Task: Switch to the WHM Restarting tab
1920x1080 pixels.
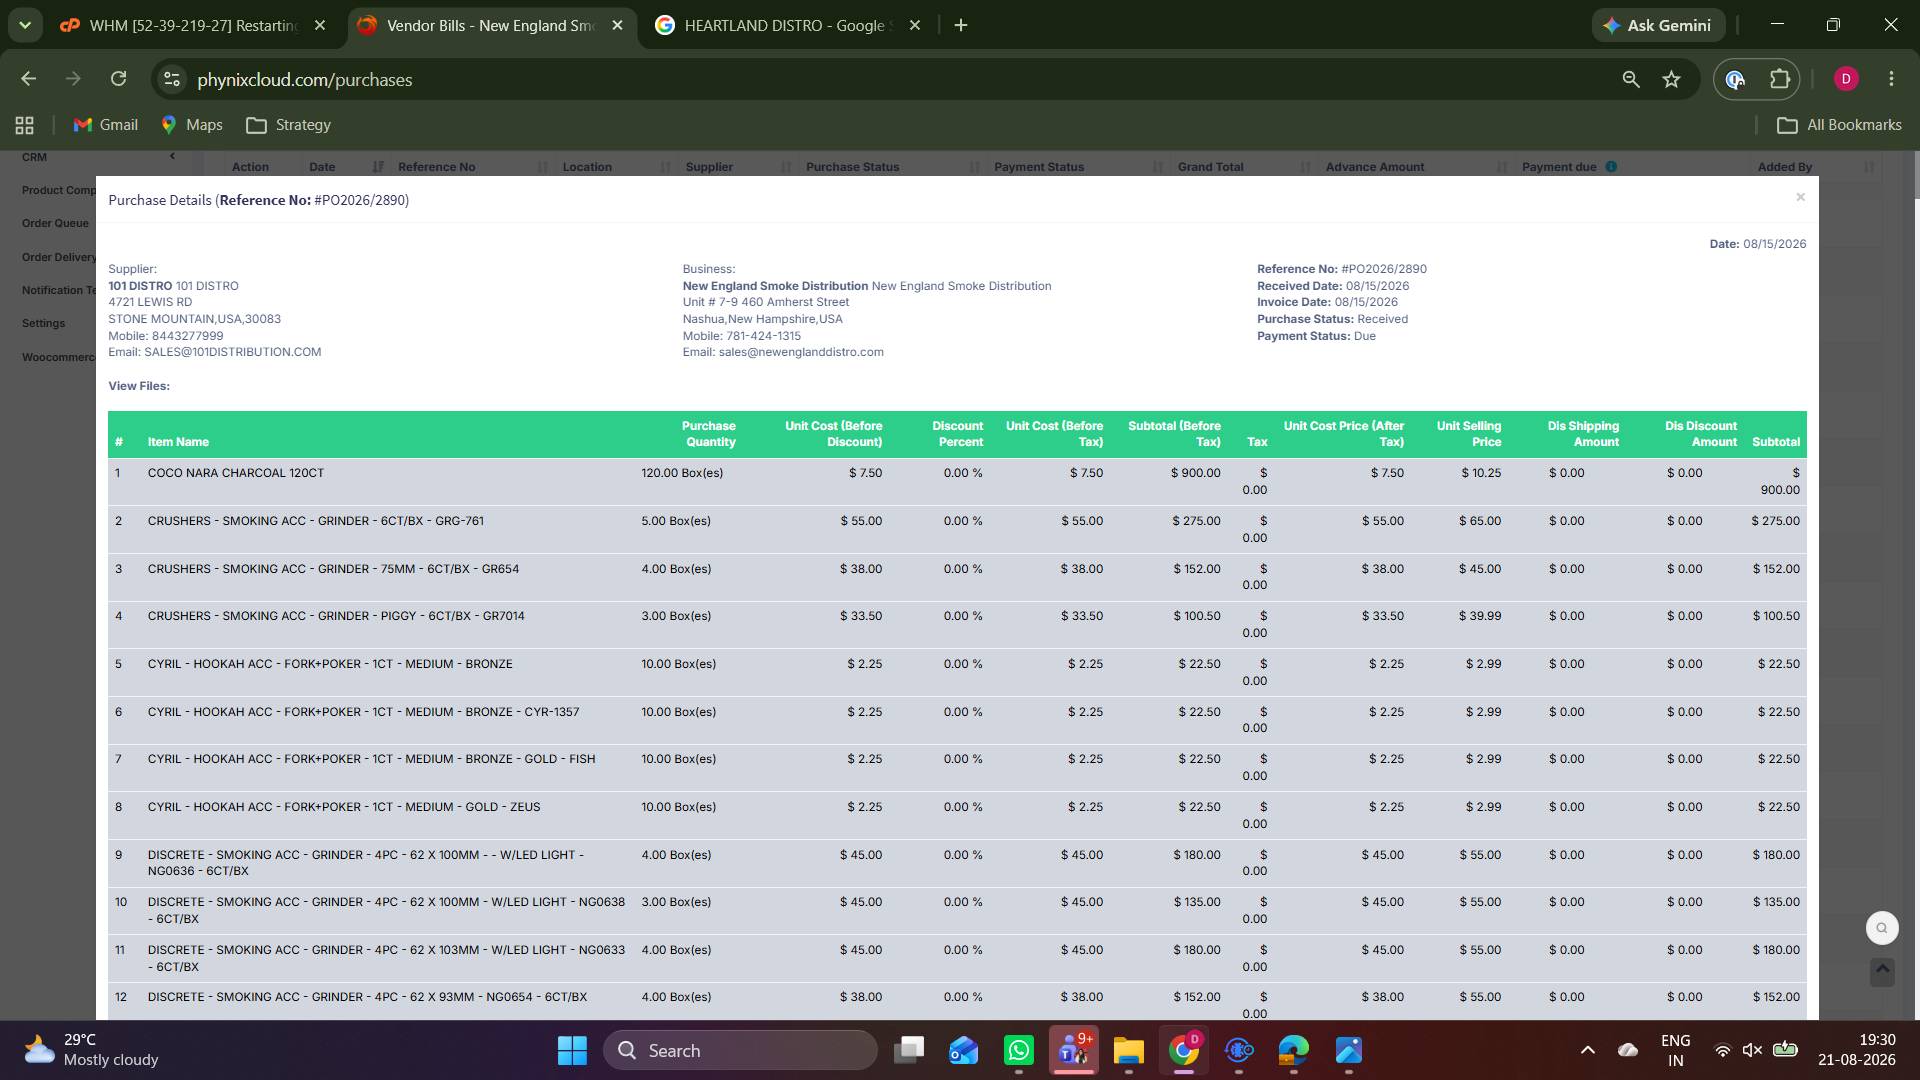Action: [192, 25]
